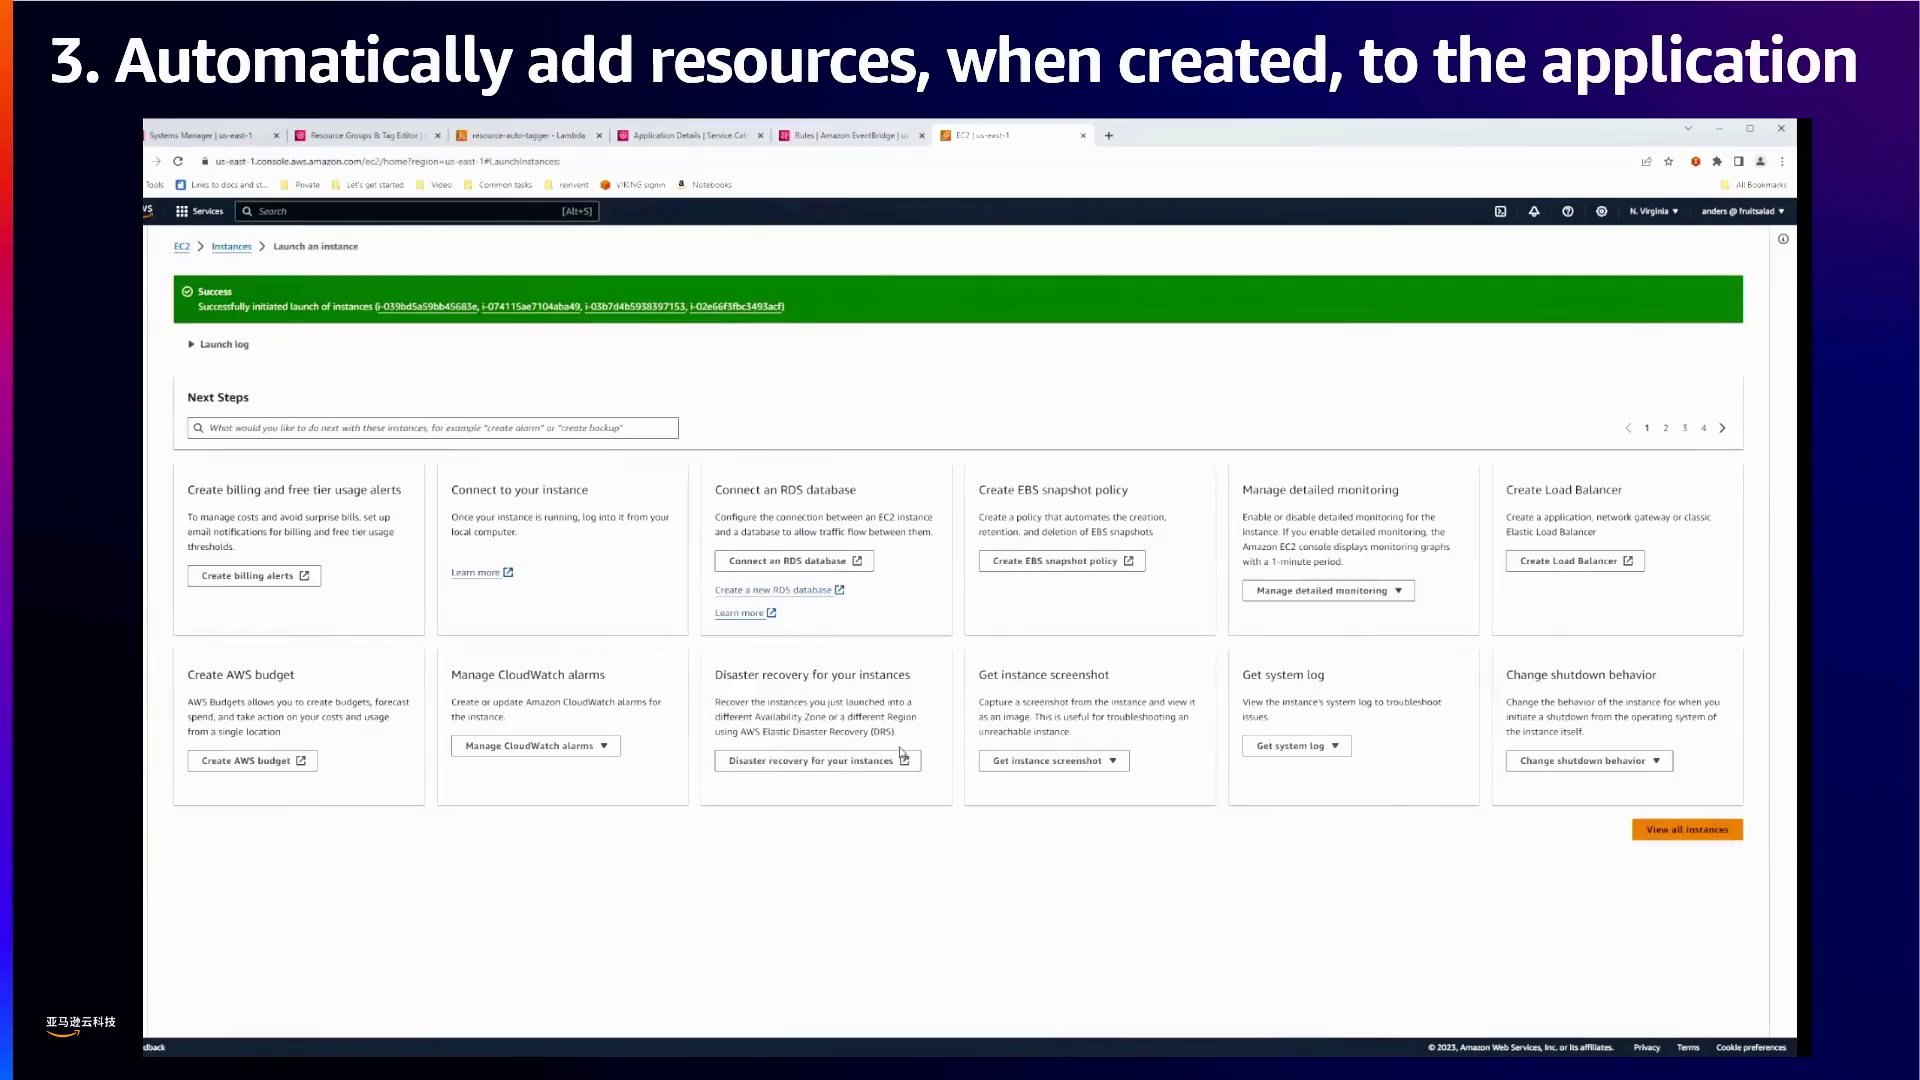Open Change shutdown behavior dropdown
The image size is (1920, 1080).
point(1589,761)
